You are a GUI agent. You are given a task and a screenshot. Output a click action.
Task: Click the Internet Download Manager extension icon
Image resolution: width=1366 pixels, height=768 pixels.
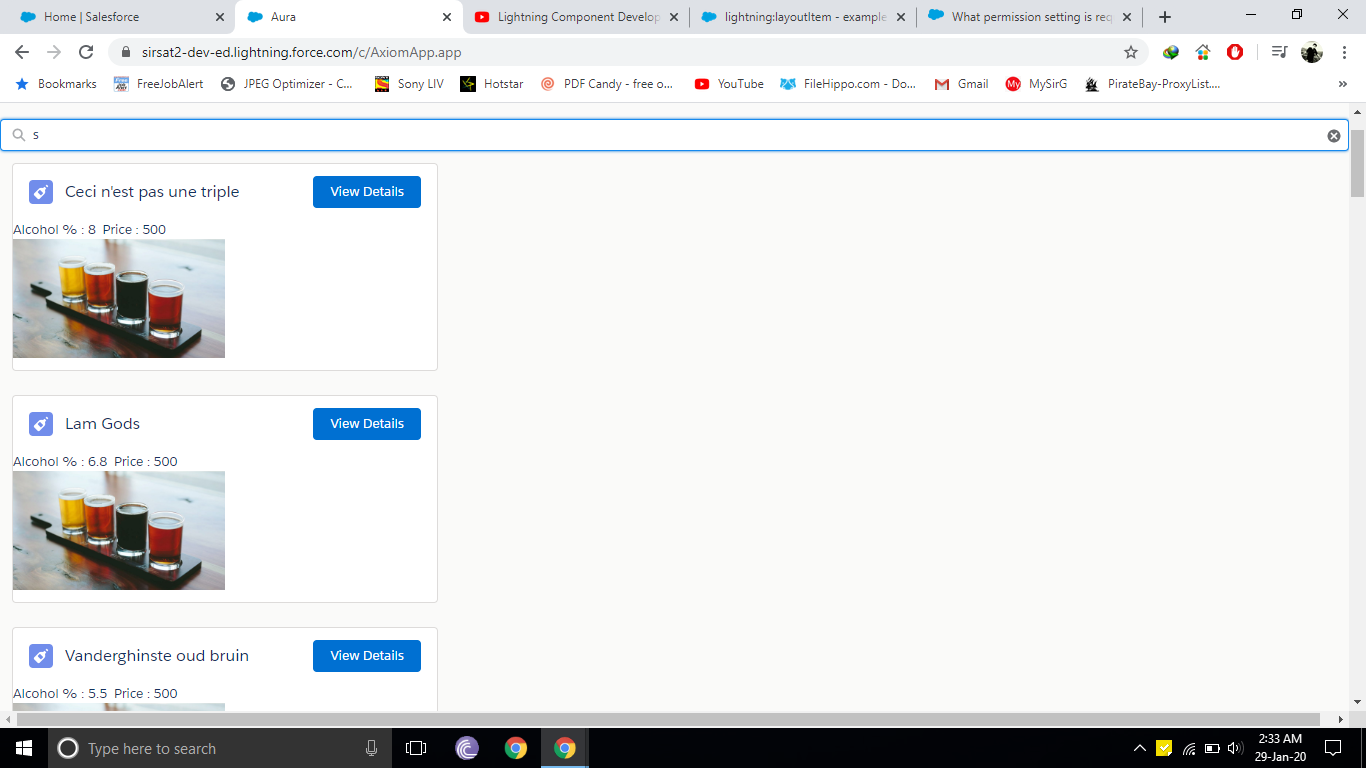click(1171, 52)
